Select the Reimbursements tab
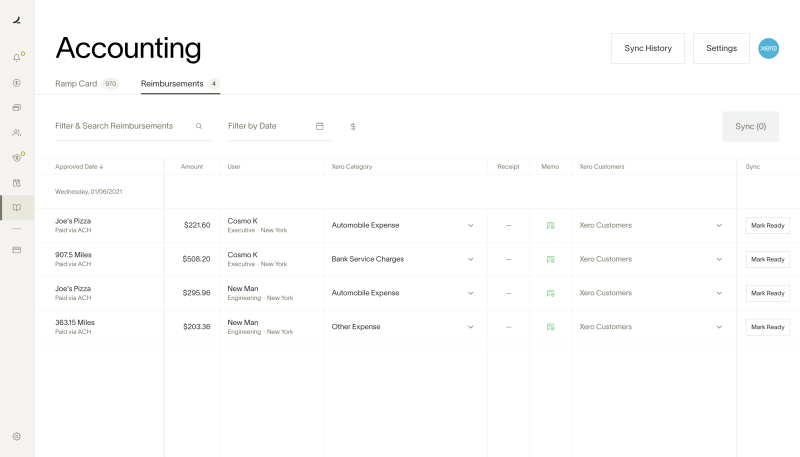 [180, 84]
